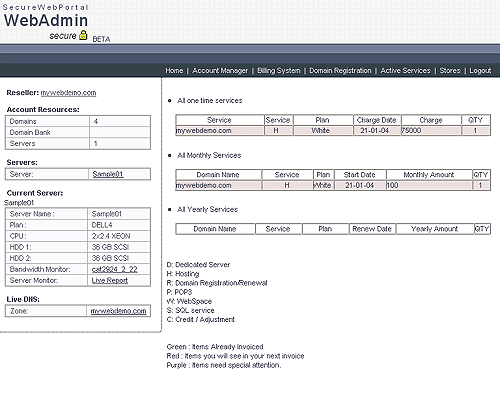The width and height of the screenshot is (500, 406).
Task: Open the Billing System page
Action: pyautogui.click(x=279, y=71)
